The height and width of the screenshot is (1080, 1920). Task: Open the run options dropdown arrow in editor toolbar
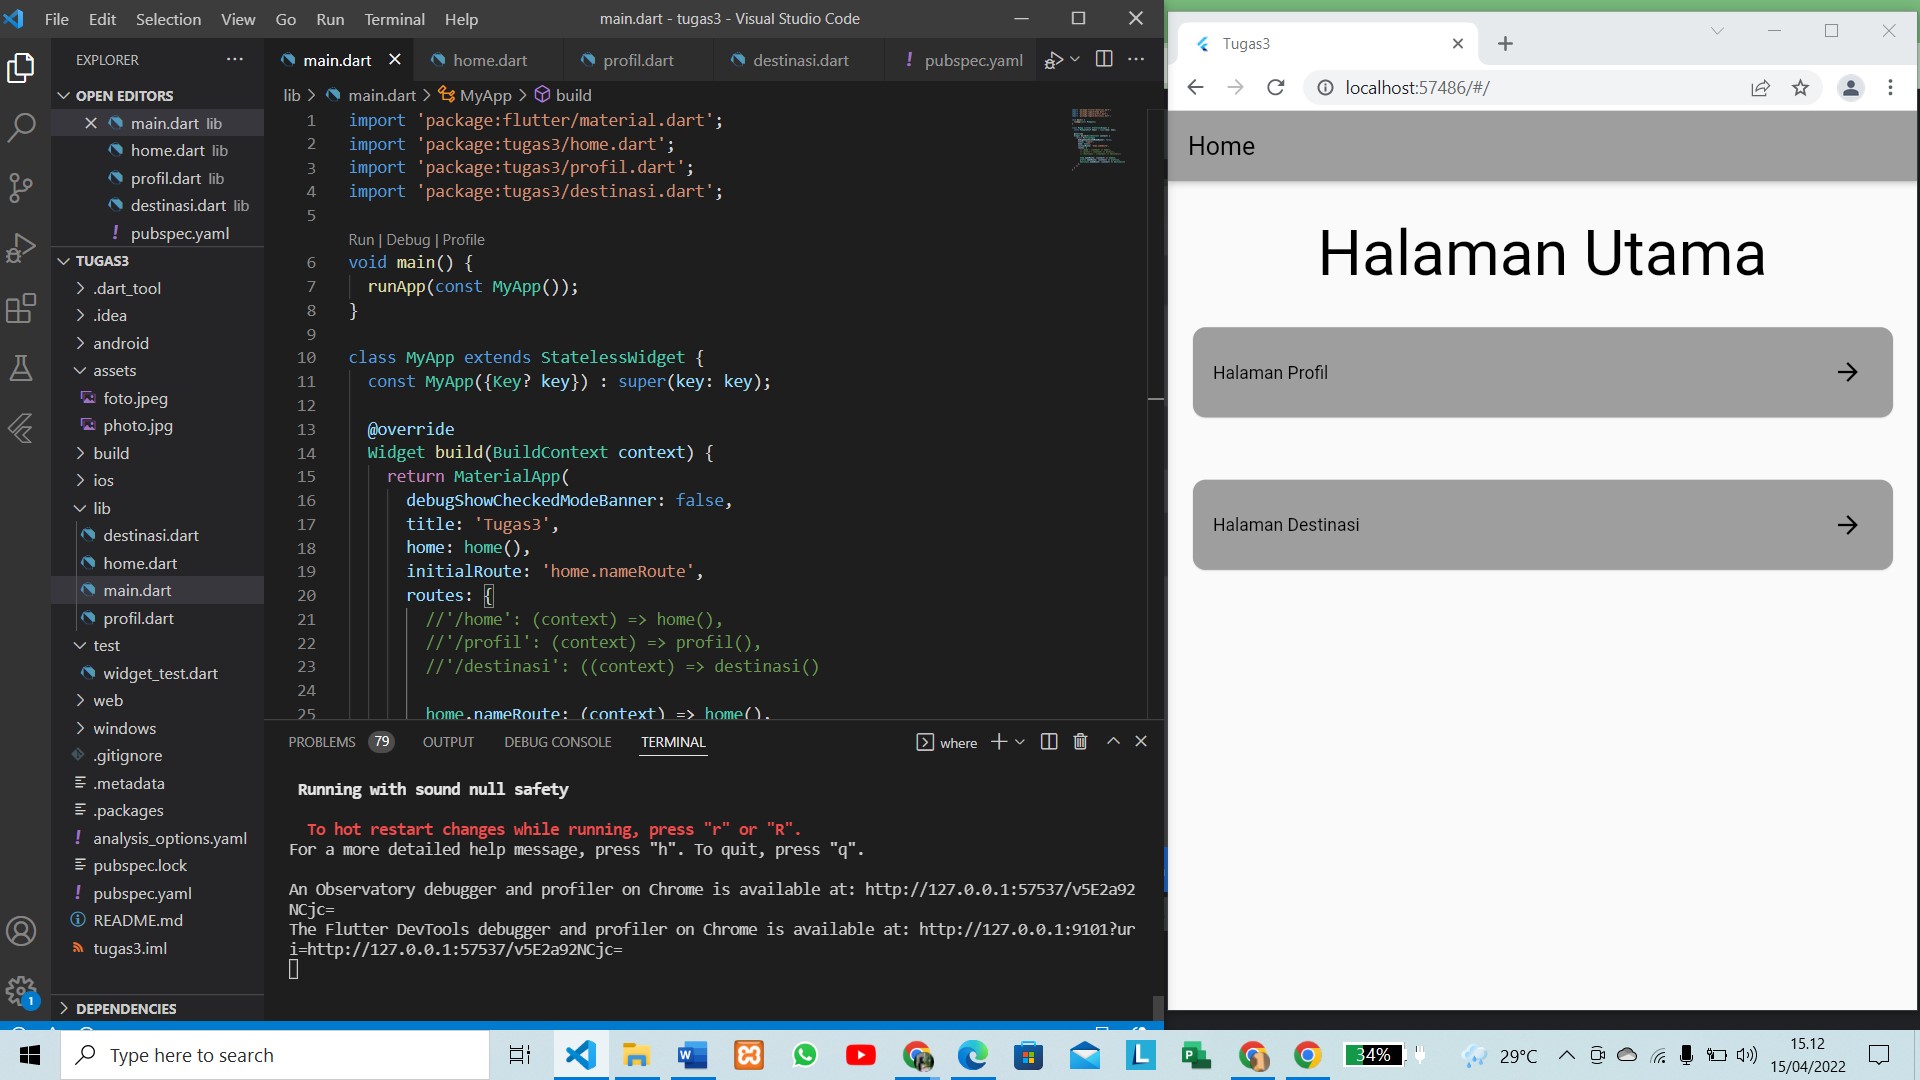(1075, 59)
